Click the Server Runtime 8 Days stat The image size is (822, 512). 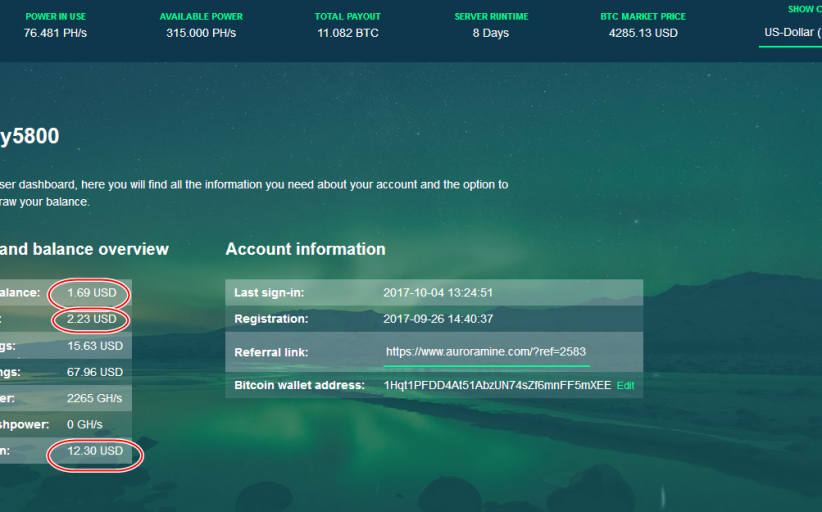tap(490, 33)
